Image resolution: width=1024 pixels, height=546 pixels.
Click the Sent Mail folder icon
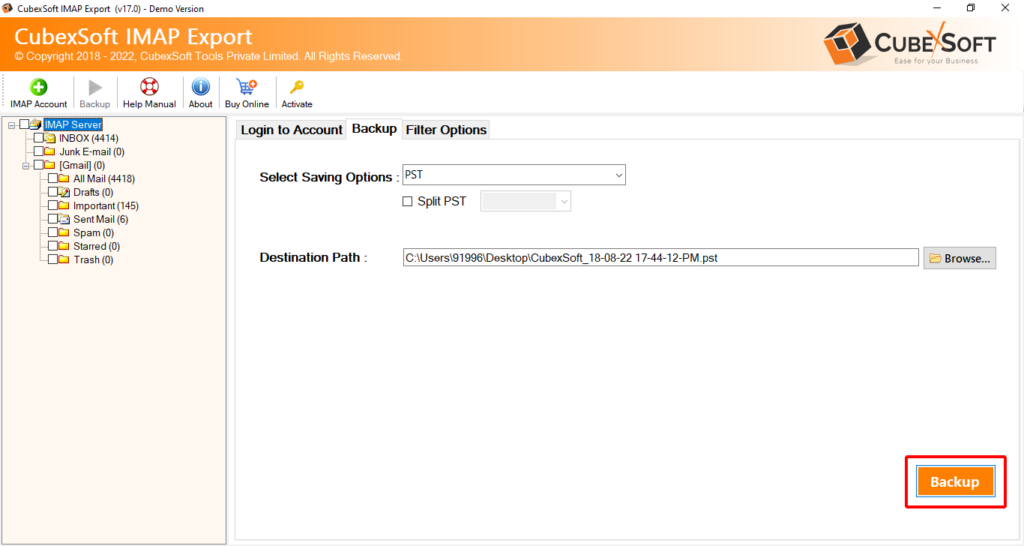(64, 219)
